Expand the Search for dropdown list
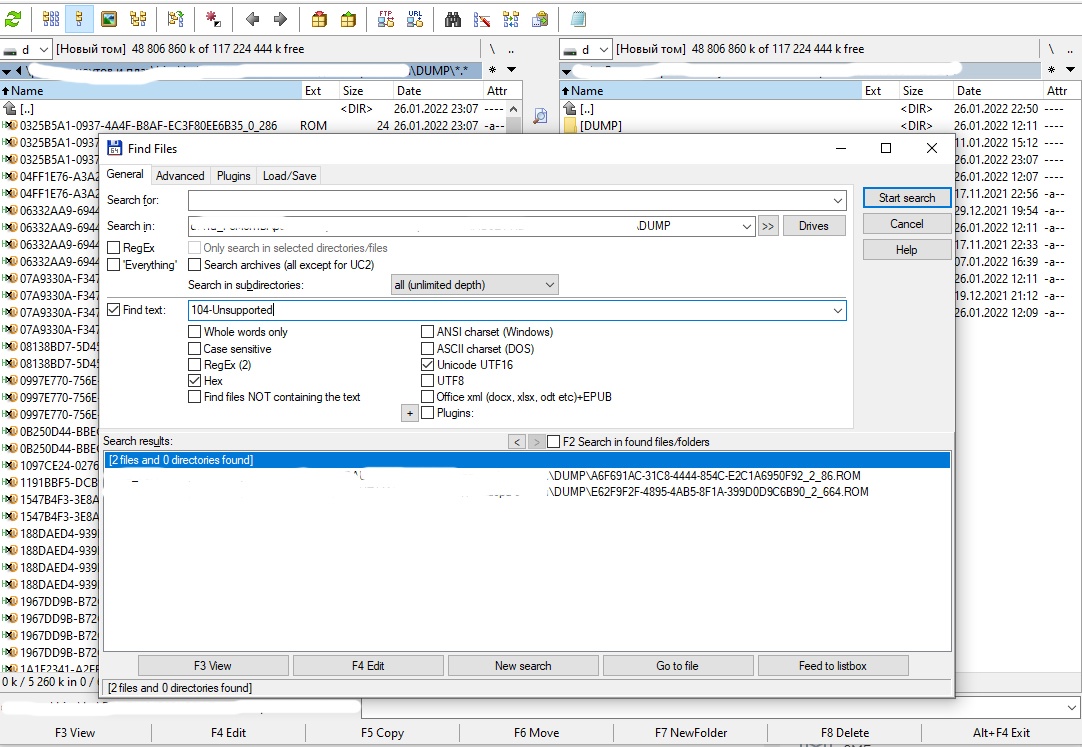Image resolution: width=1082 pixels, height=747 pixels. click(838, 200)
